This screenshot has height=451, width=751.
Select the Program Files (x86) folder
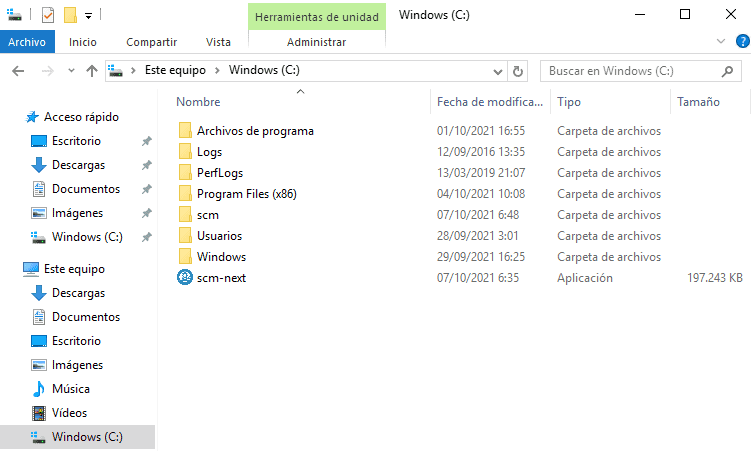click(247, 194)
